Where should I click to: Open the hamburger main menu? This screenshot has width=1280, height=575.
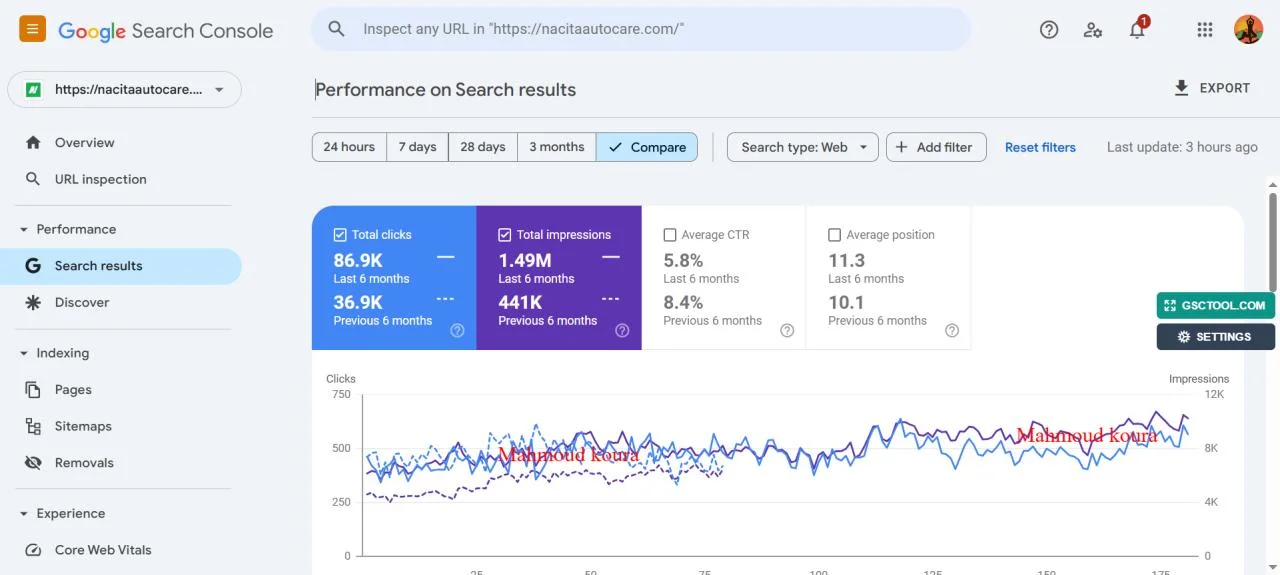click(32, 29)
